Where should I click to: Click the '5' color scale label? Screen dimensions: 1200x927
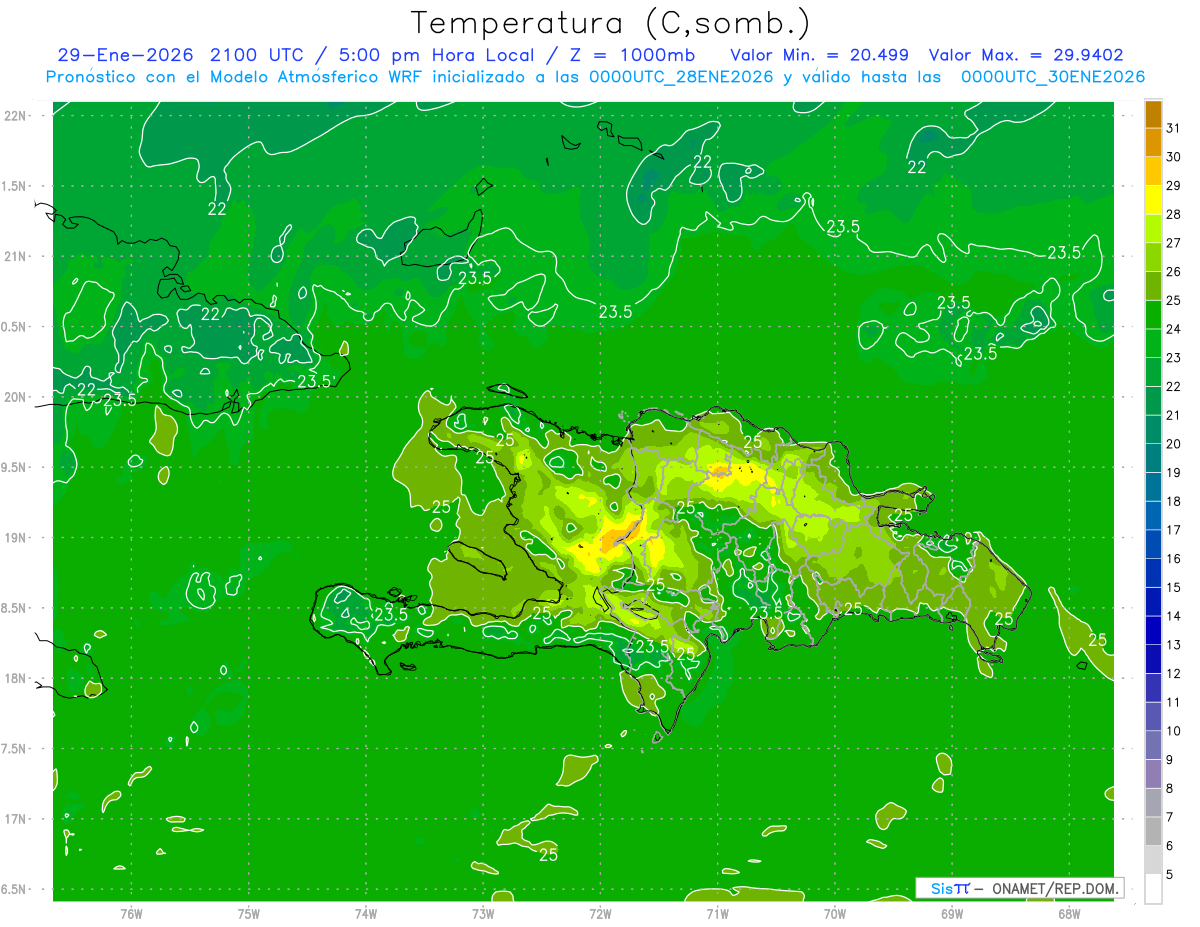tap(1170, 875)
